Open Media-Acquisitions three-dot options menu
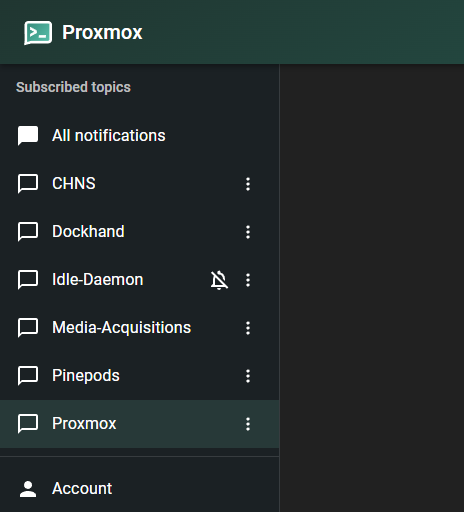The height and width of the screenshot is (512, 464). point(248,328)
